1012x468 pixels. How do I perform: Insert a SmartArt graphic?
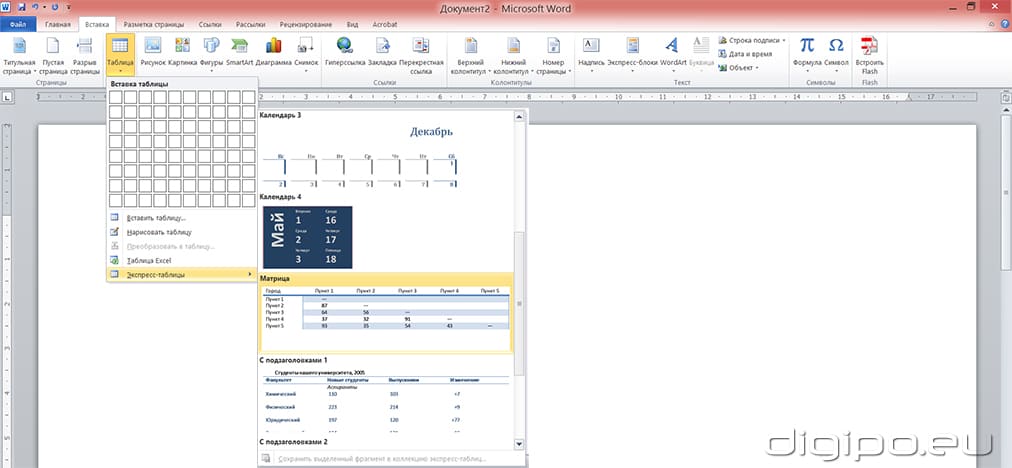[x=240, y=47]
